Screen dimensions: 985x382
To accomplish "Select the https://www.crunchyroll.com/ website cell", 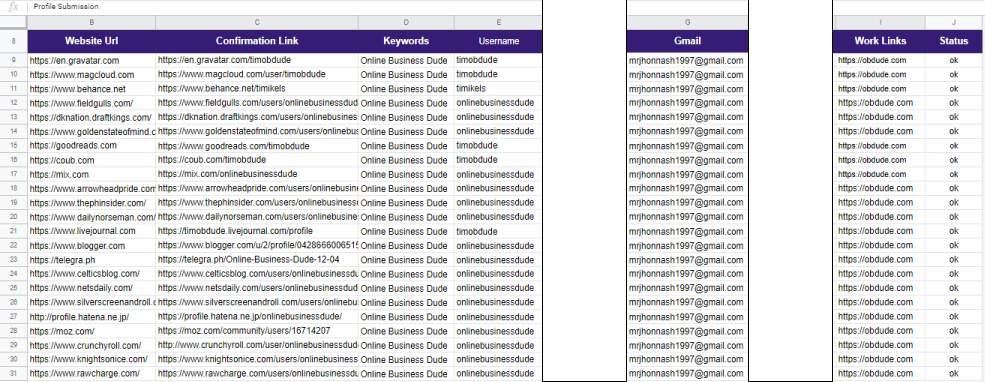I will [92, 345].
